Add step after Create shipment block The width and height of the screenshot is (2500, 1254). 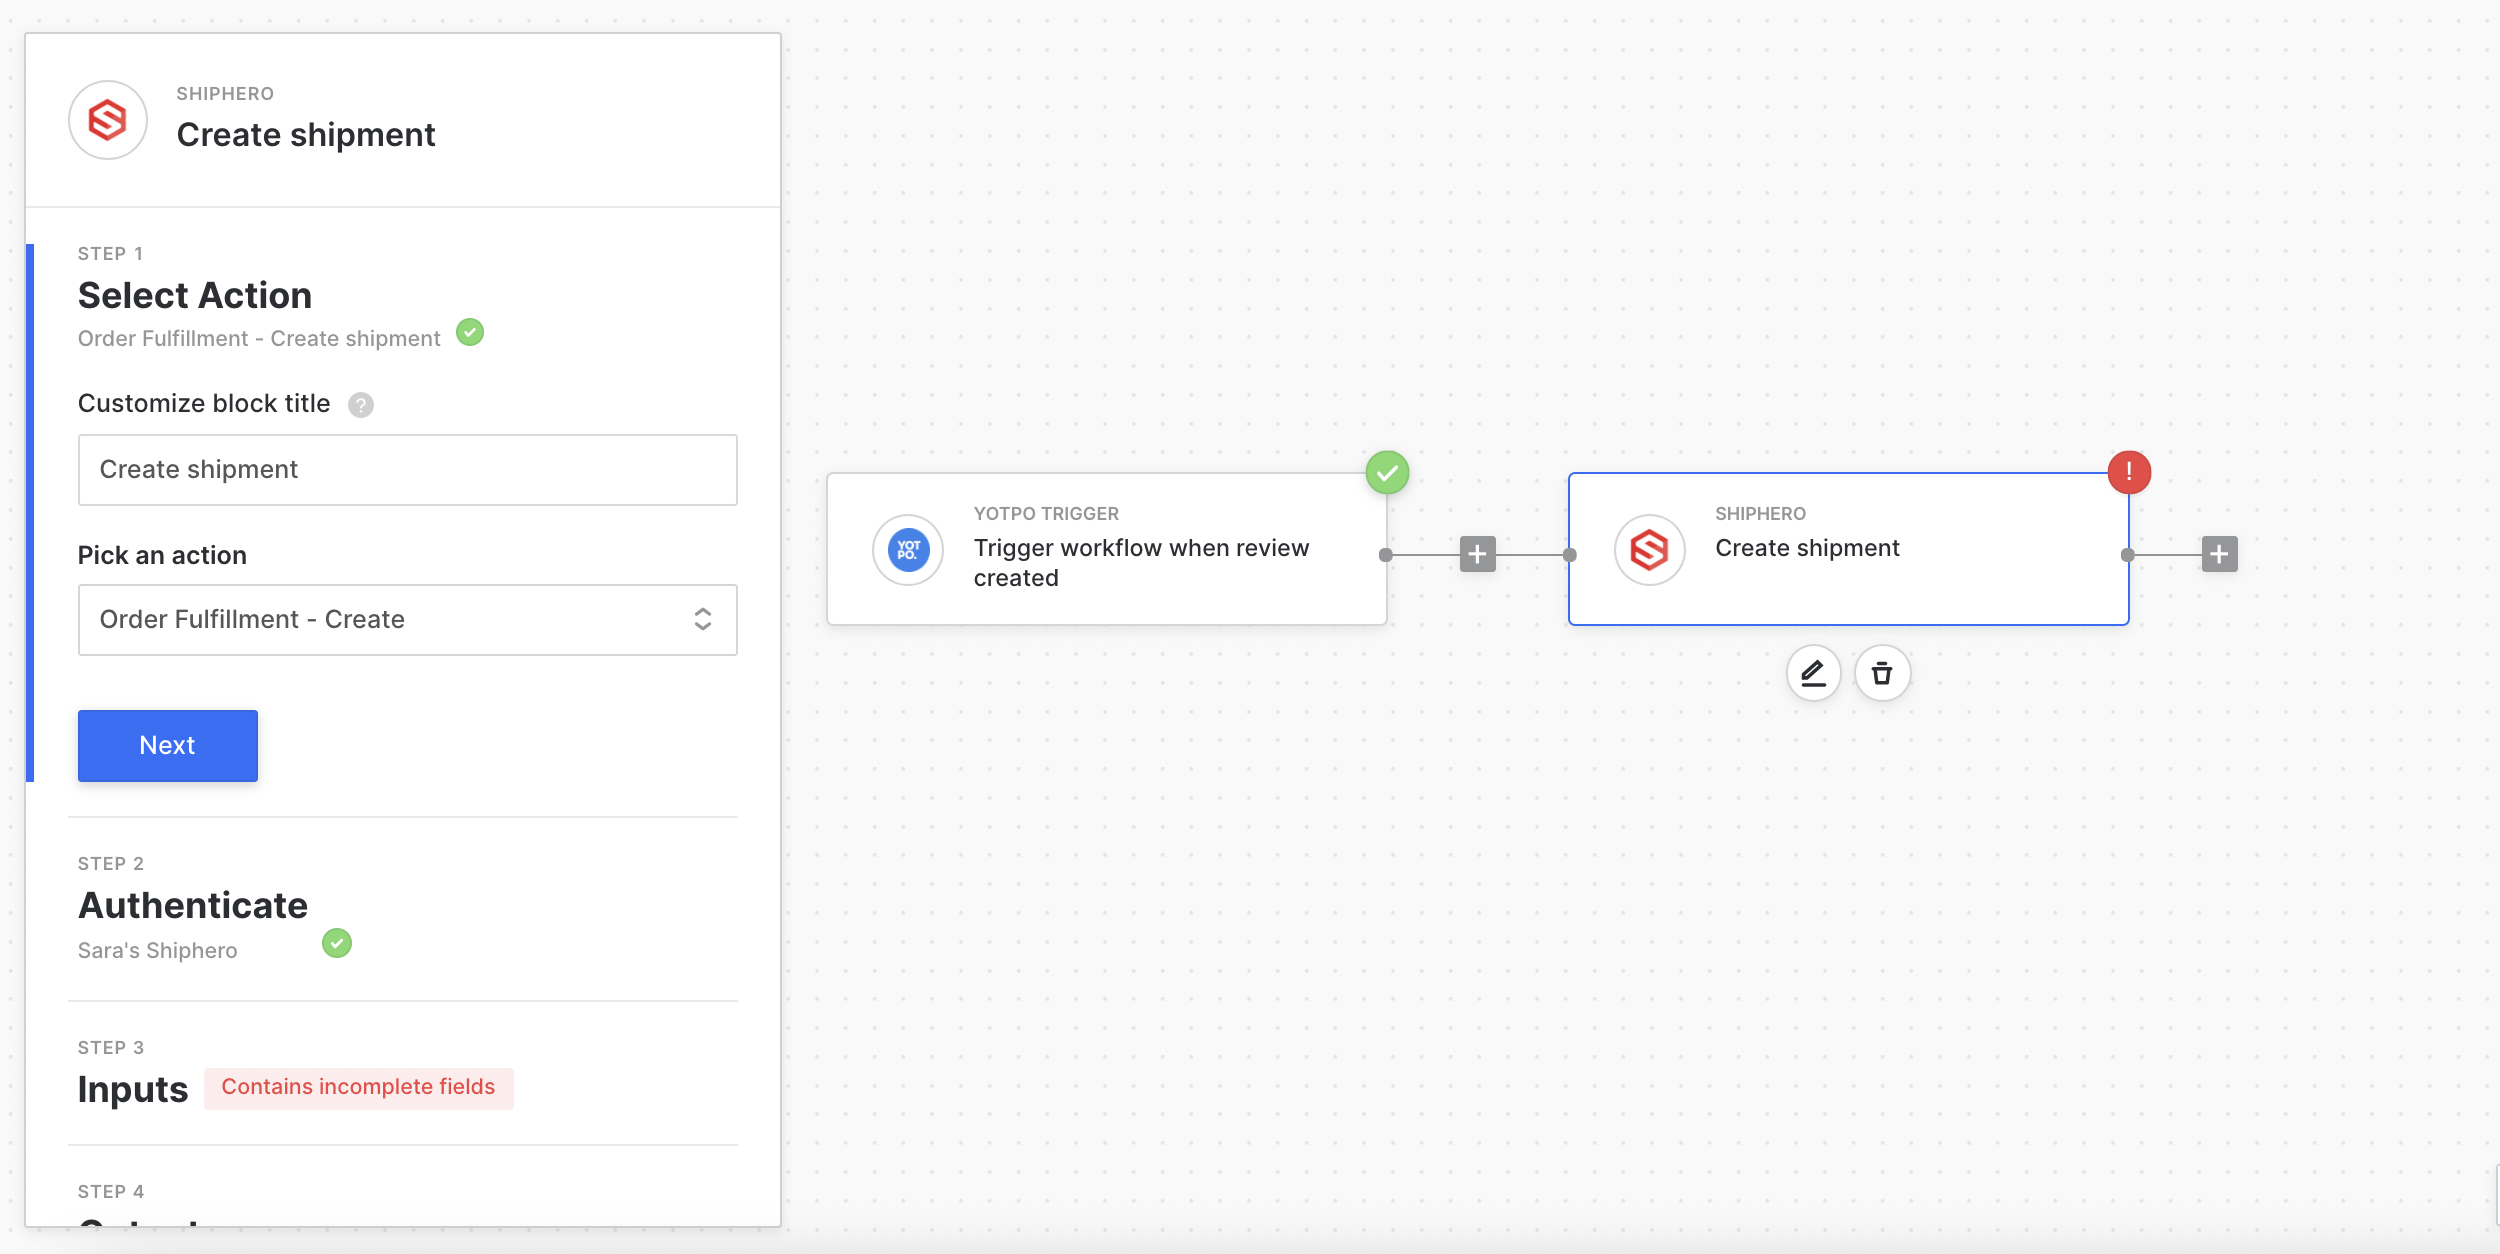click(x=2219, y=554)
